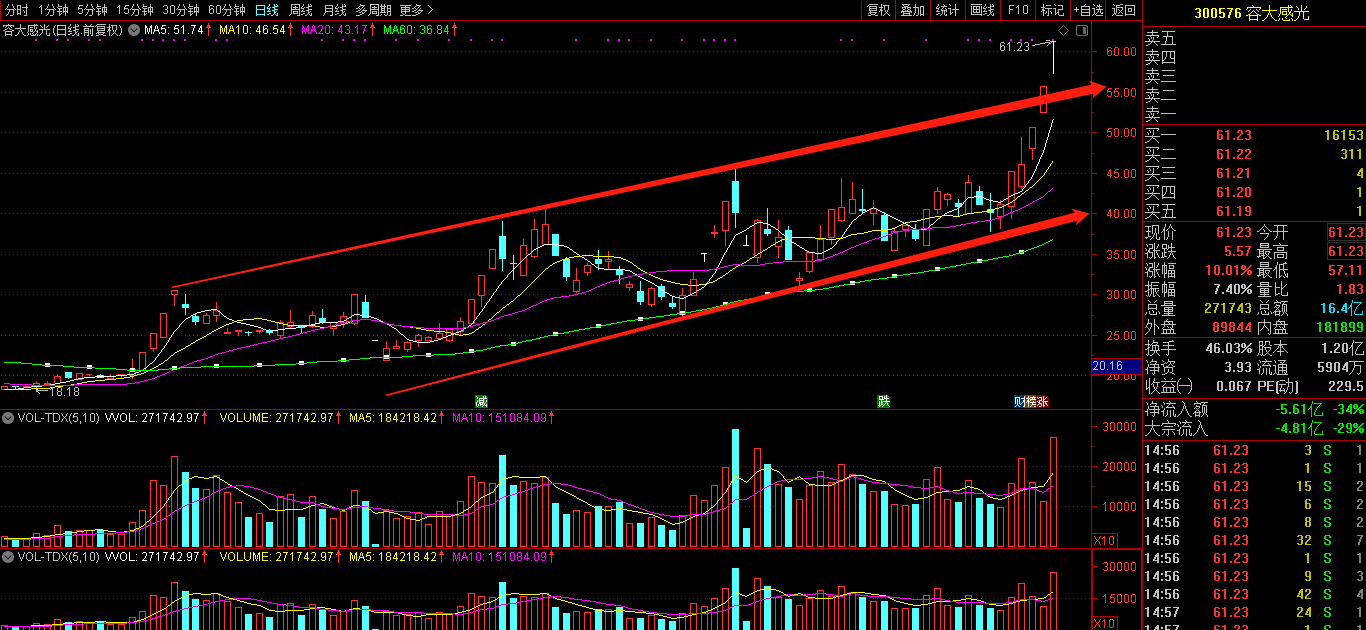Open the 多周期 multi-period view
1366x630 pixels.
pos(374,10)
